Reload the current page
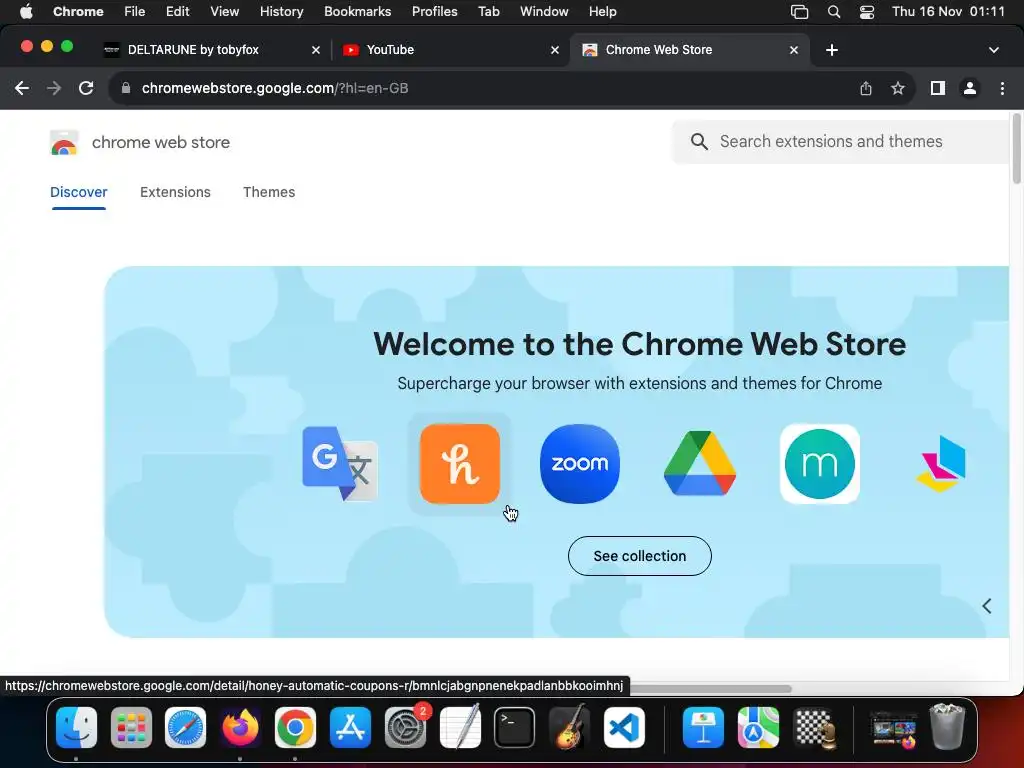Image resolution: width=1024 pixels, height=768 pixels. click(86, 88)
